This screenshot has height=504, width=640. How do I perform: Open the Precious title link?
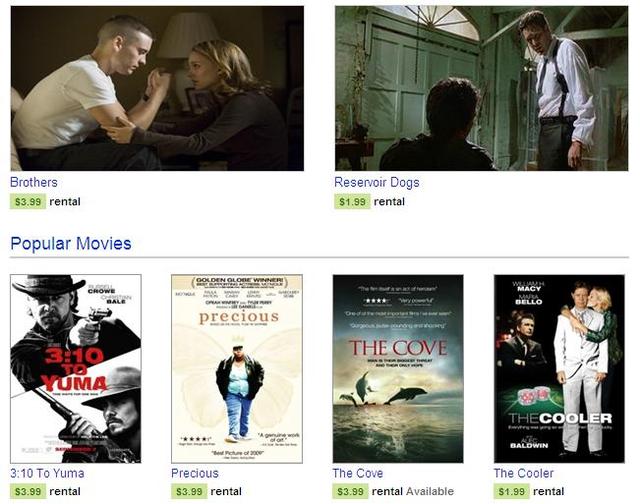click(x=195, y=473)
